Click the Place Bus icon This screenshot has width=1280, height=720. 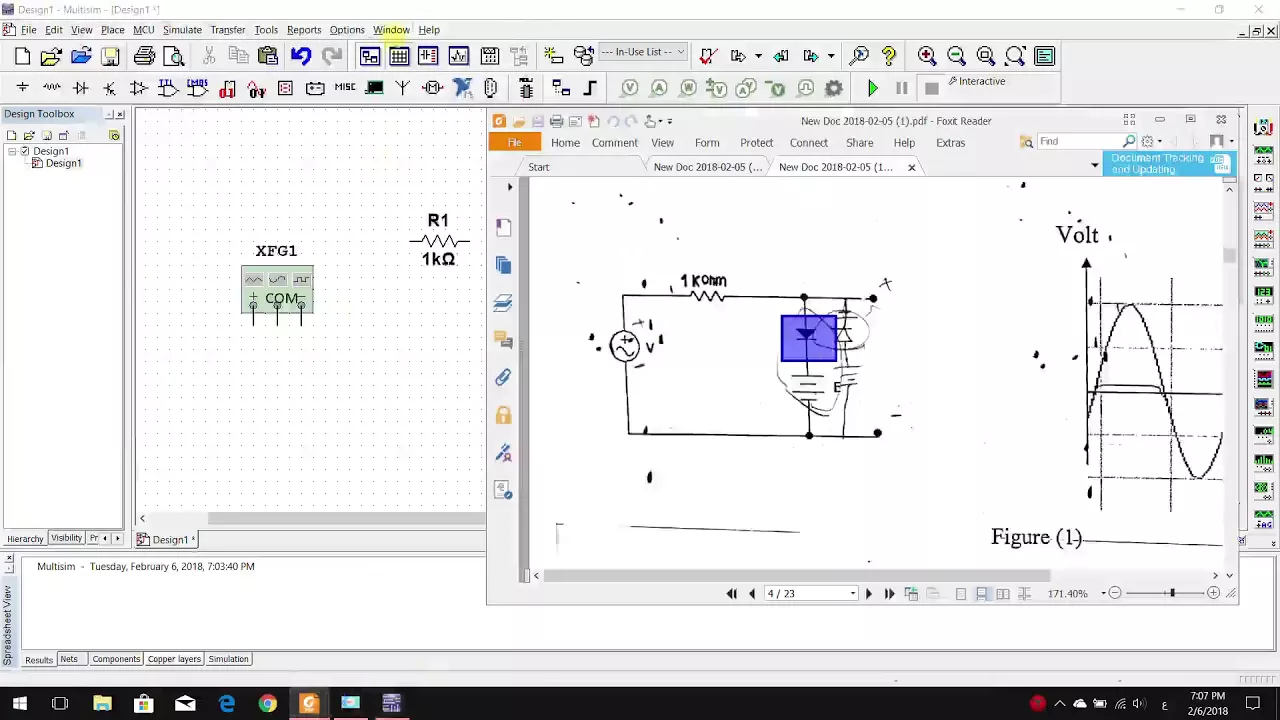pos(590,88)
